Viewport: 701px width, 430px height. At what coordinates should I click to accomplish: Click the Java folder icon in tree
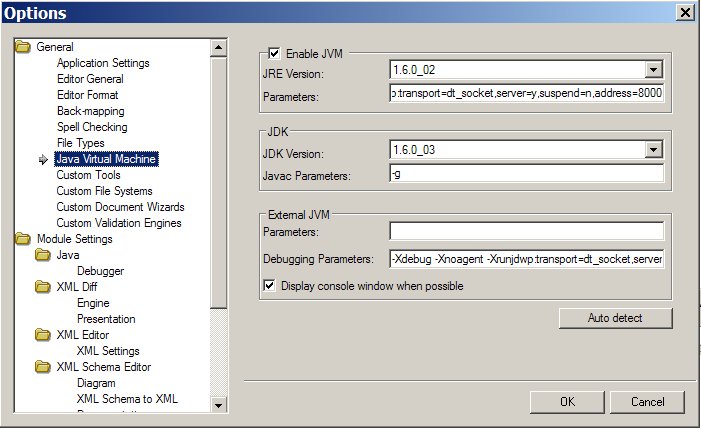(43, 255)
